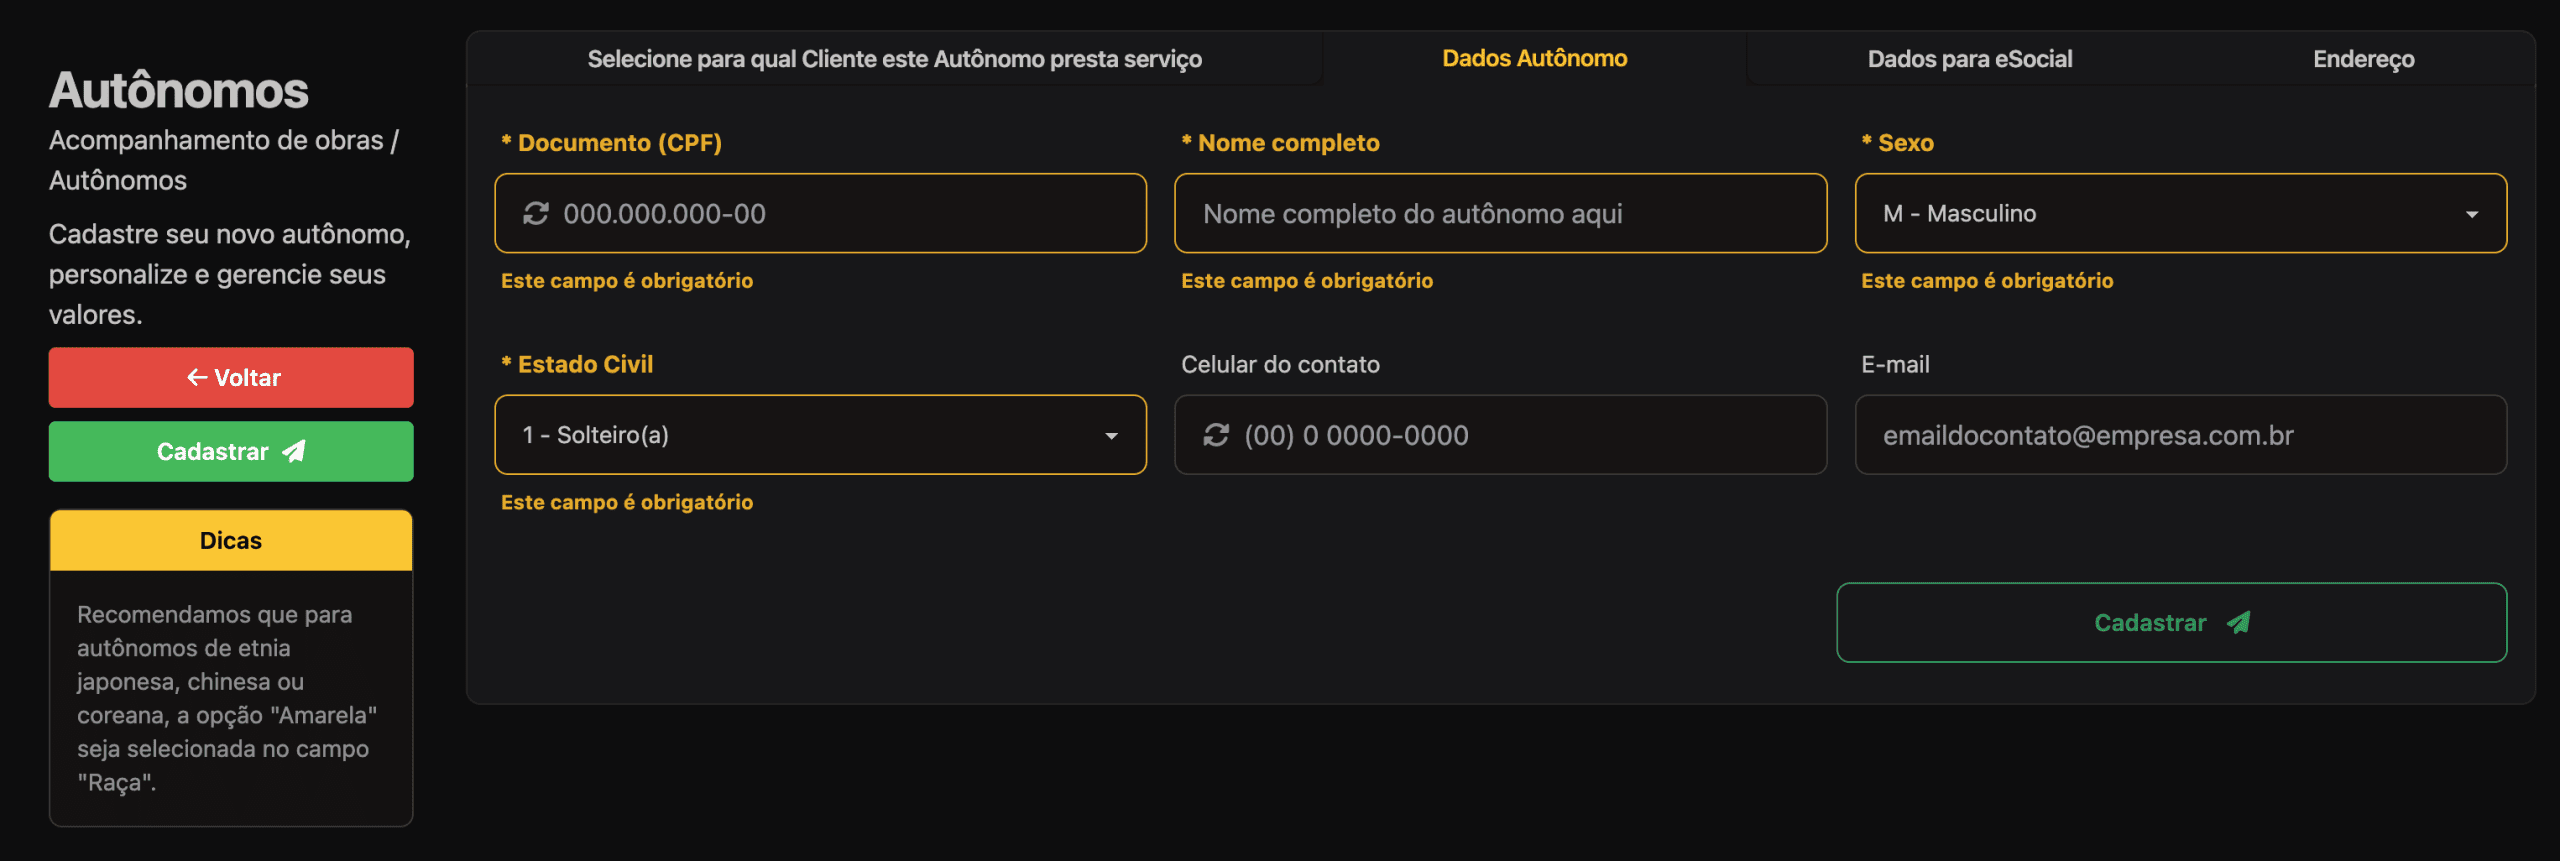The width and height of the screenshot is (2560, 861).
Task: Select the Dados Autônomo tab
Action: [x=1534, y=59]
